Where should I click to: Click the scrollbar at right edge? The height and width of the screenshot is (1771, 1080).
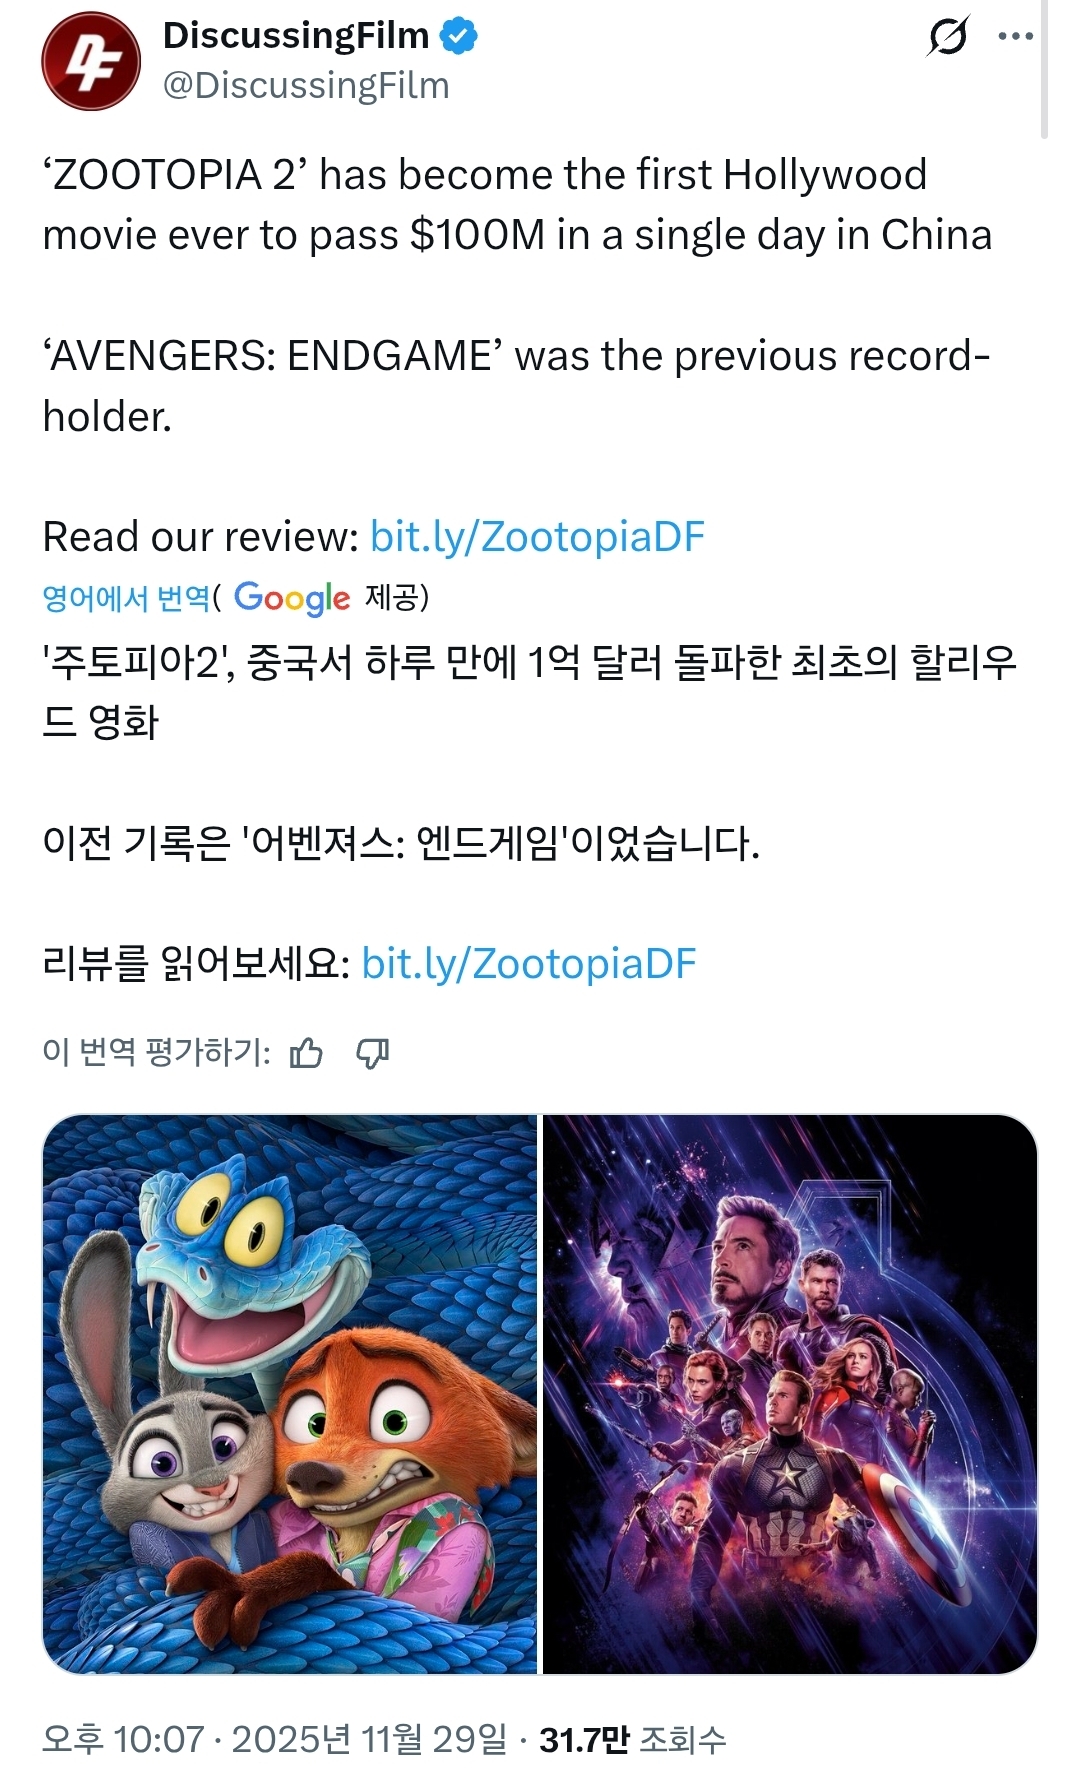click(1044, 68)
